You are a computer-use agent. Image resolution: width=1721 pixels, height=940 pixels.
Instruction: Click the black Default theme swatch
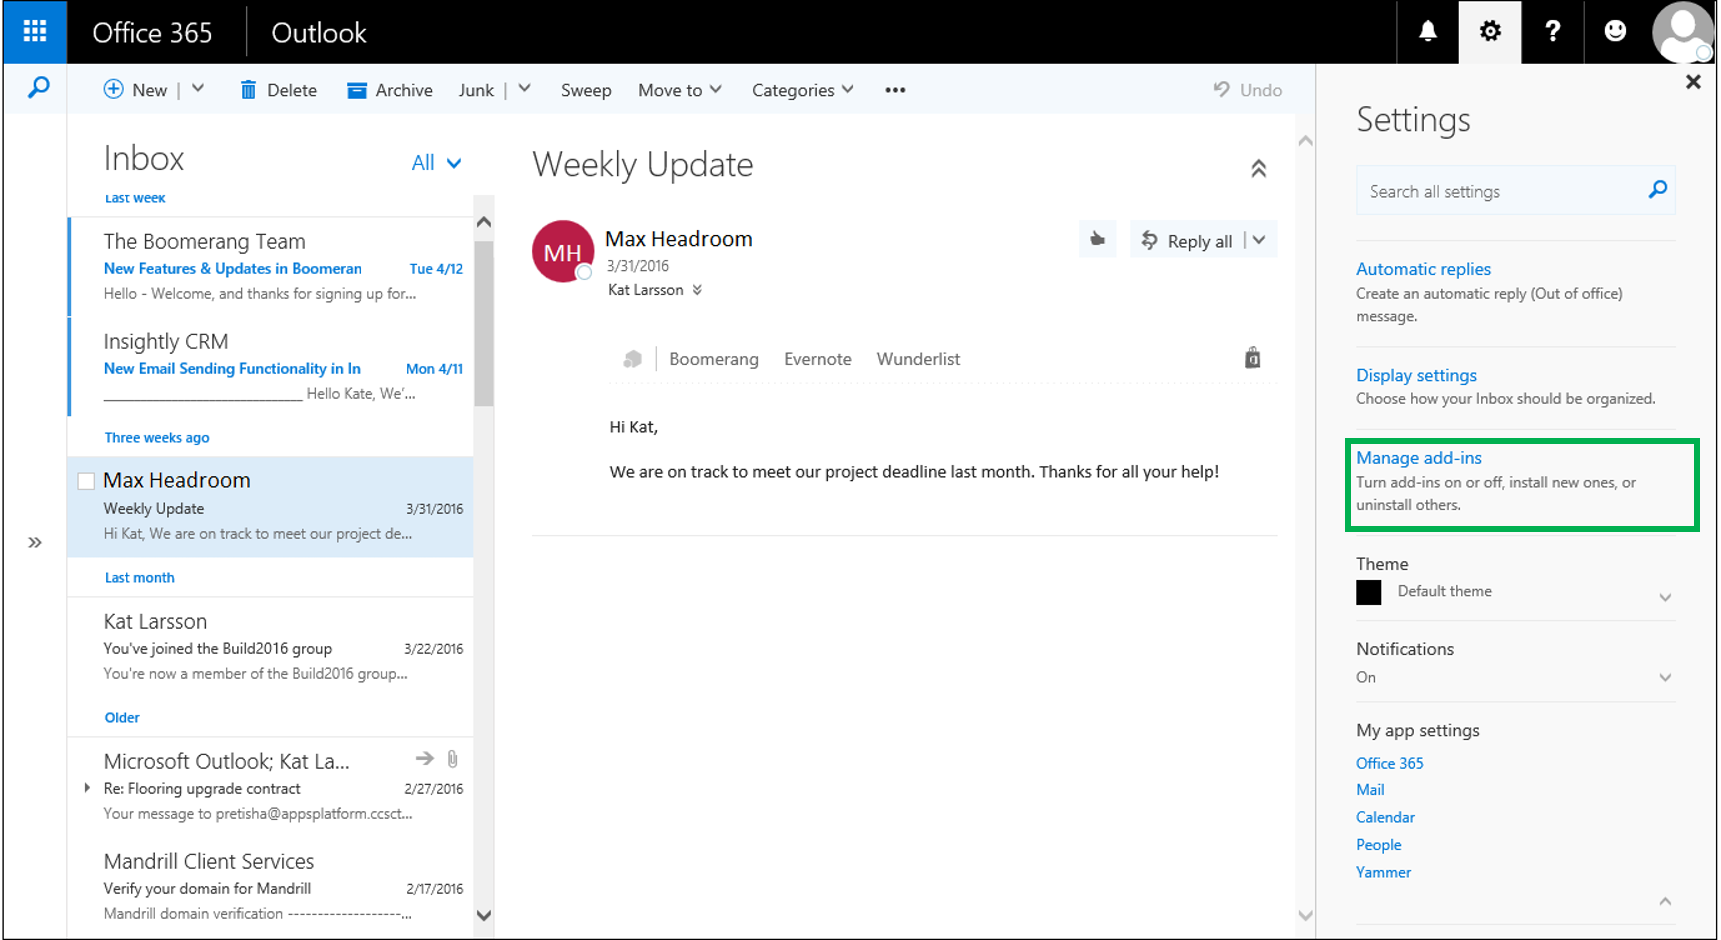[x=1369, y=592]
